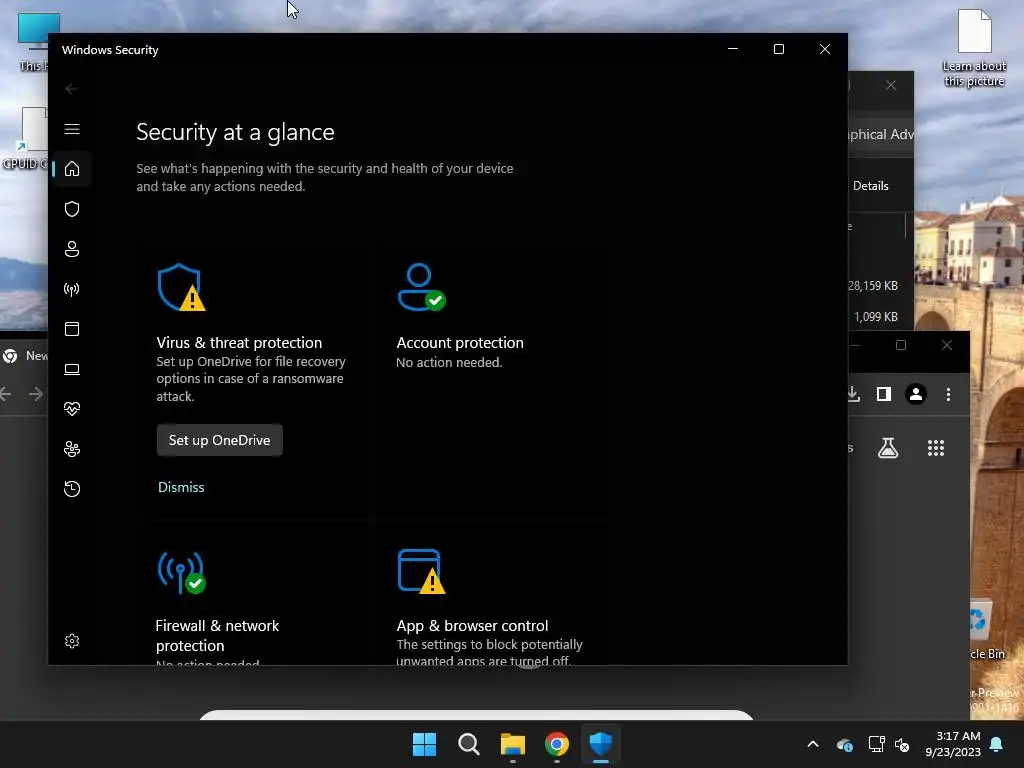Open Firewall & network antenna icon in sidebar
The image size is (1024, 768).
point(72,289)
